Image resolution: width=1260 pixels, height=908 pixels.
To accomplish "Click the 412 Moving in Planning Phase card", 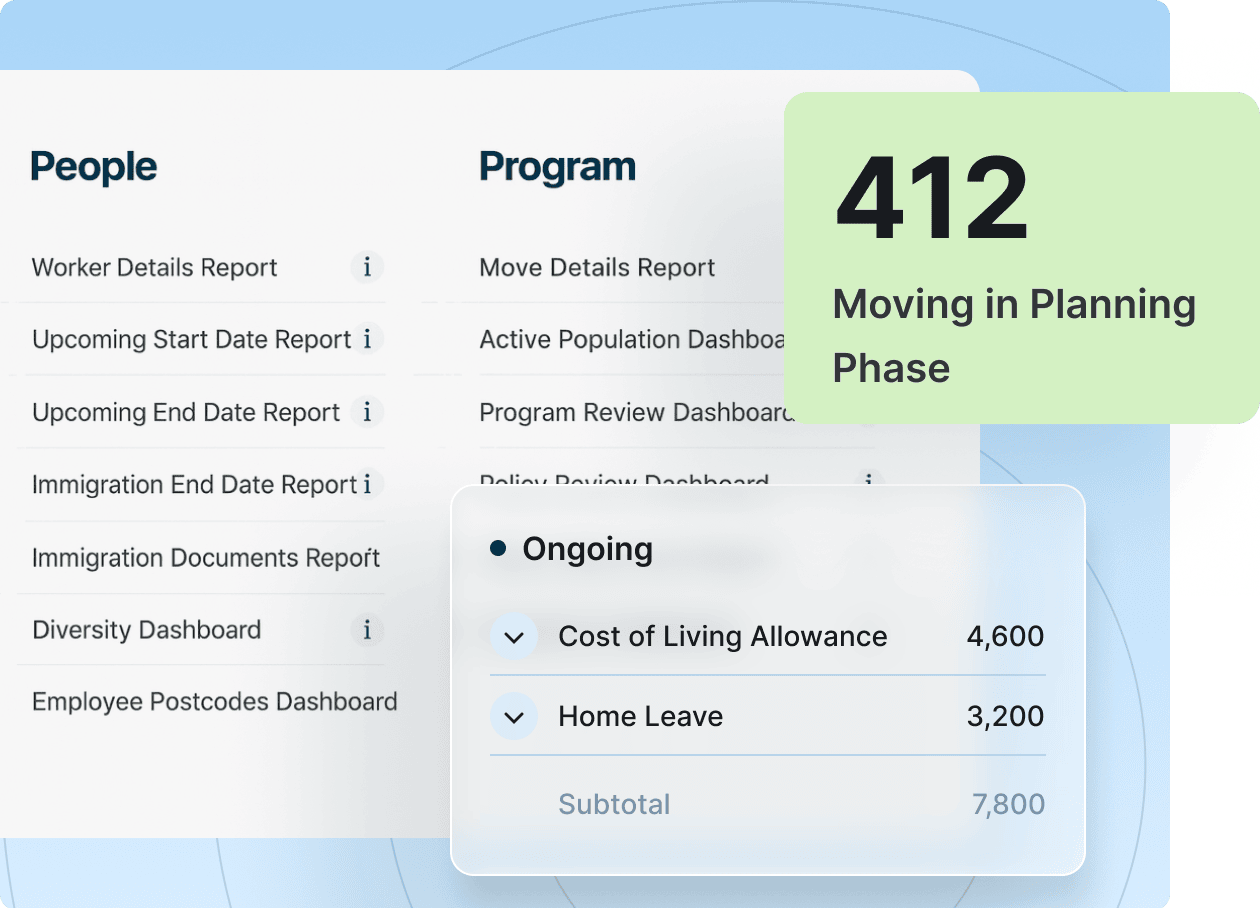I will click(x=1020, y=258).
